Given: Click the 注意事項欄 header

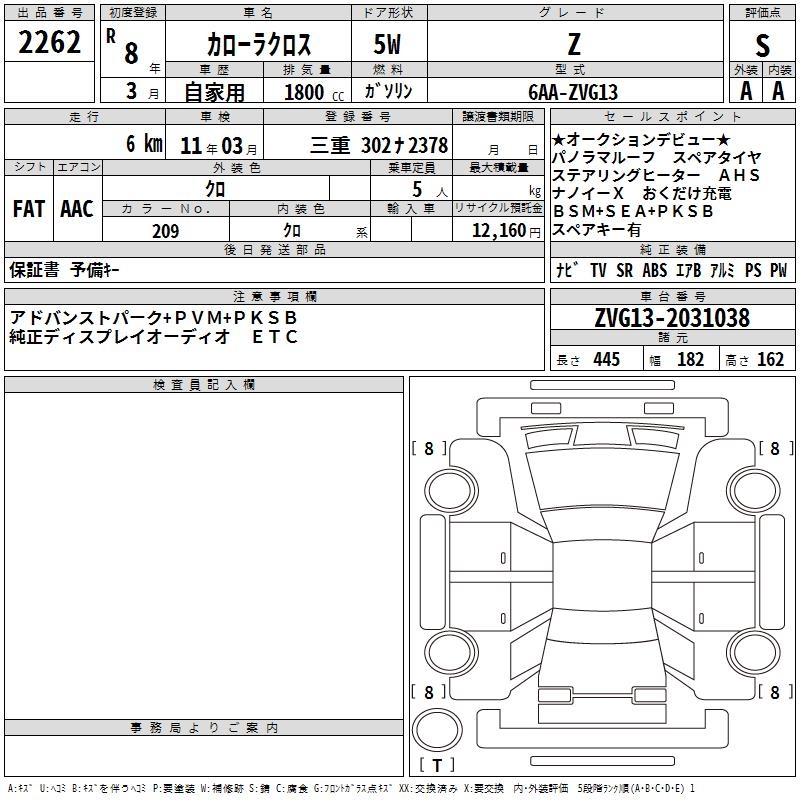Looking at the screenshot, I should coord(274,296).
